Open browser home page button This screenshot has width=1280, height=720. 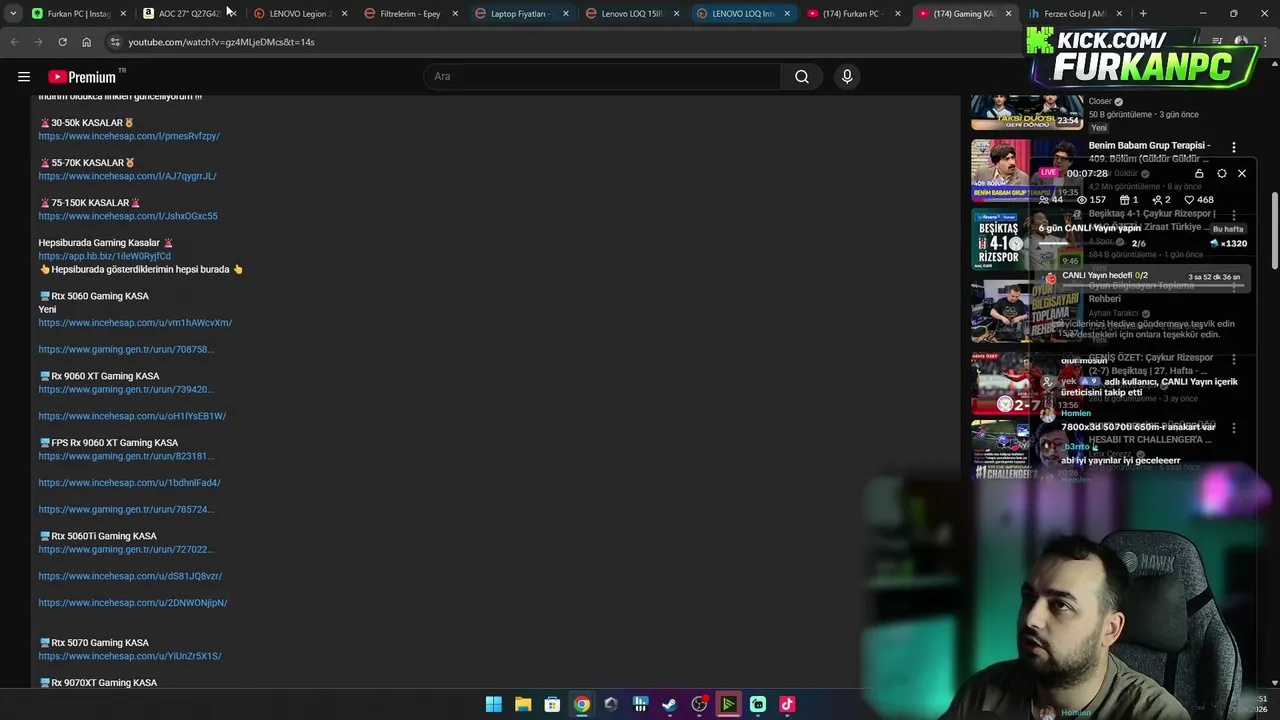86,42
